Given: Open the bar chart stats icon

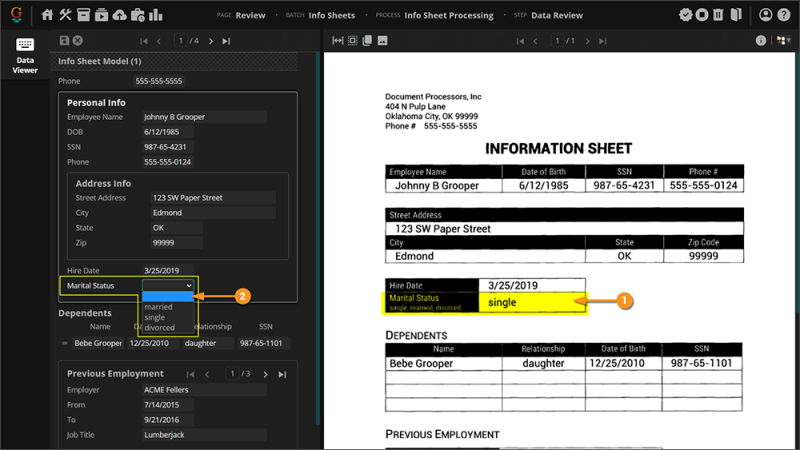Looking at the screenshot, I should [155, 15].
